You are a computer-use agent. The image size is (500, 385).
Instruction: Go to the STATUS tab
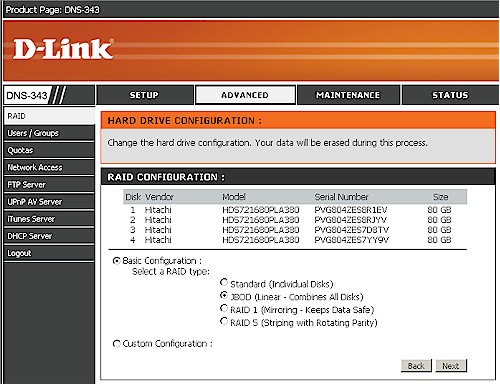pos(450,95)
